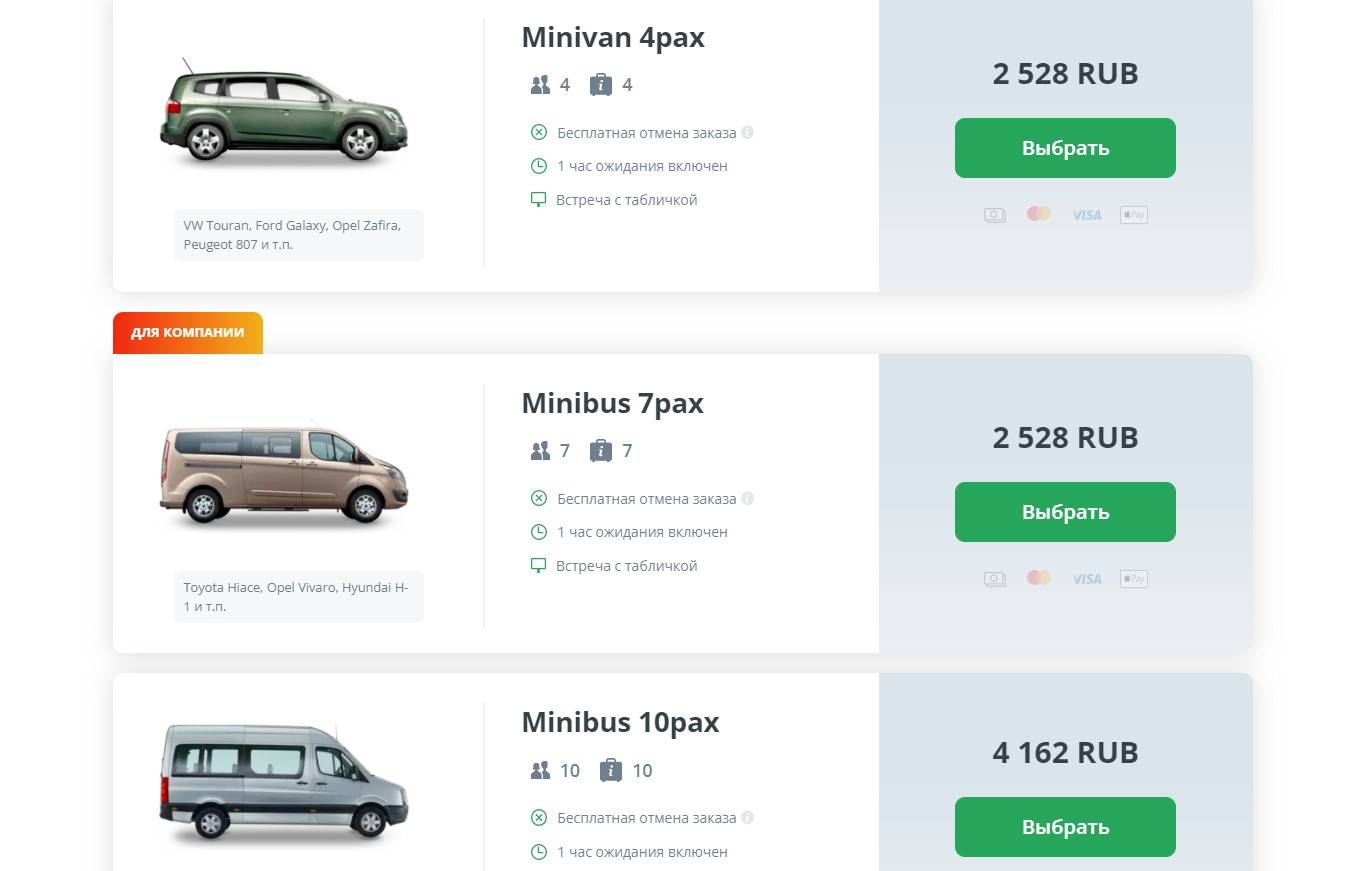Screen dimensions: 1364x871
Task: Click cash icon under Minibus 7pax price
Action: 994,579
